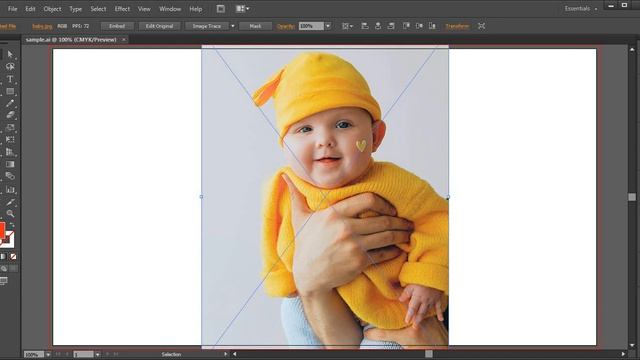Open the Transform panel link

(457, 26)
